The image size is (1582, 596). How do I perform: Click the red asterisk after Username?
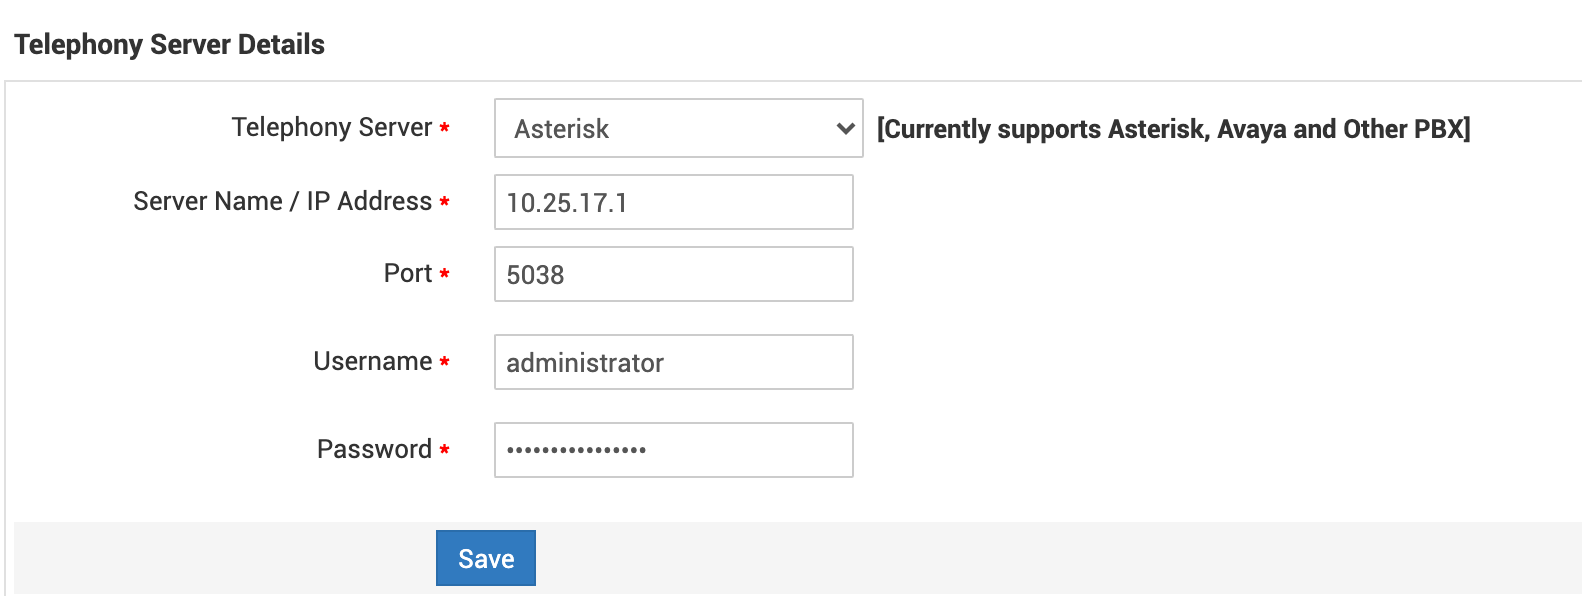point(444,363)
